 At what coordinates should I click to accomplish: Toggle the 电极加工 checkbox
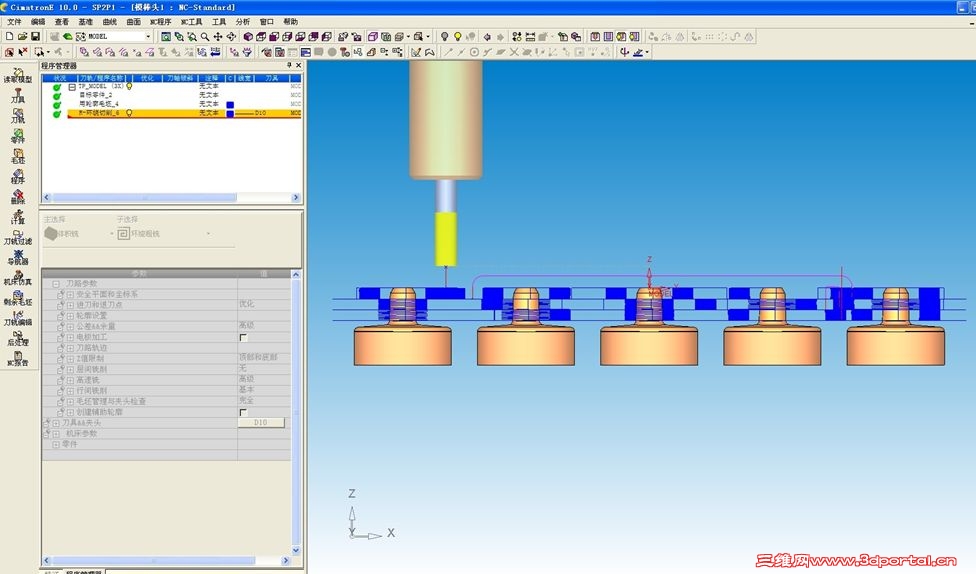[x=243, y=337]
